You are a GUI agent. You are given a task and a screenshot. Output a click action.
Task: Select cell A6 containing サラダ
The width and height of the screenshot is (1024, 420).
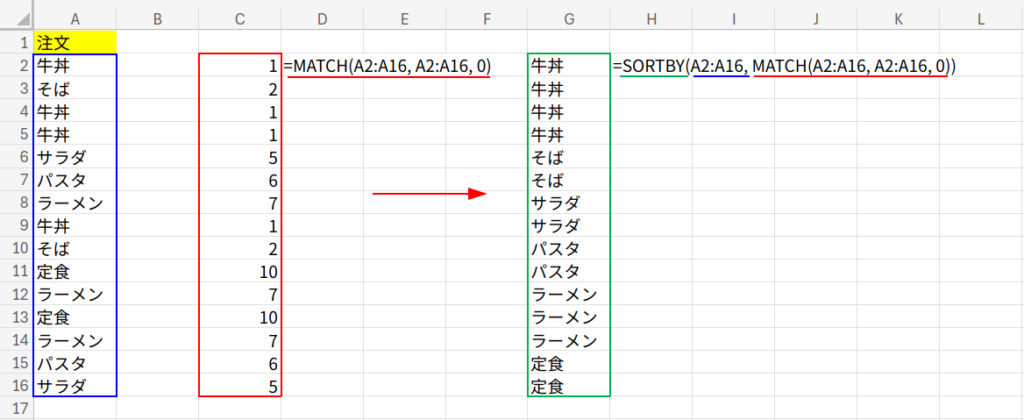pos(75,157)
